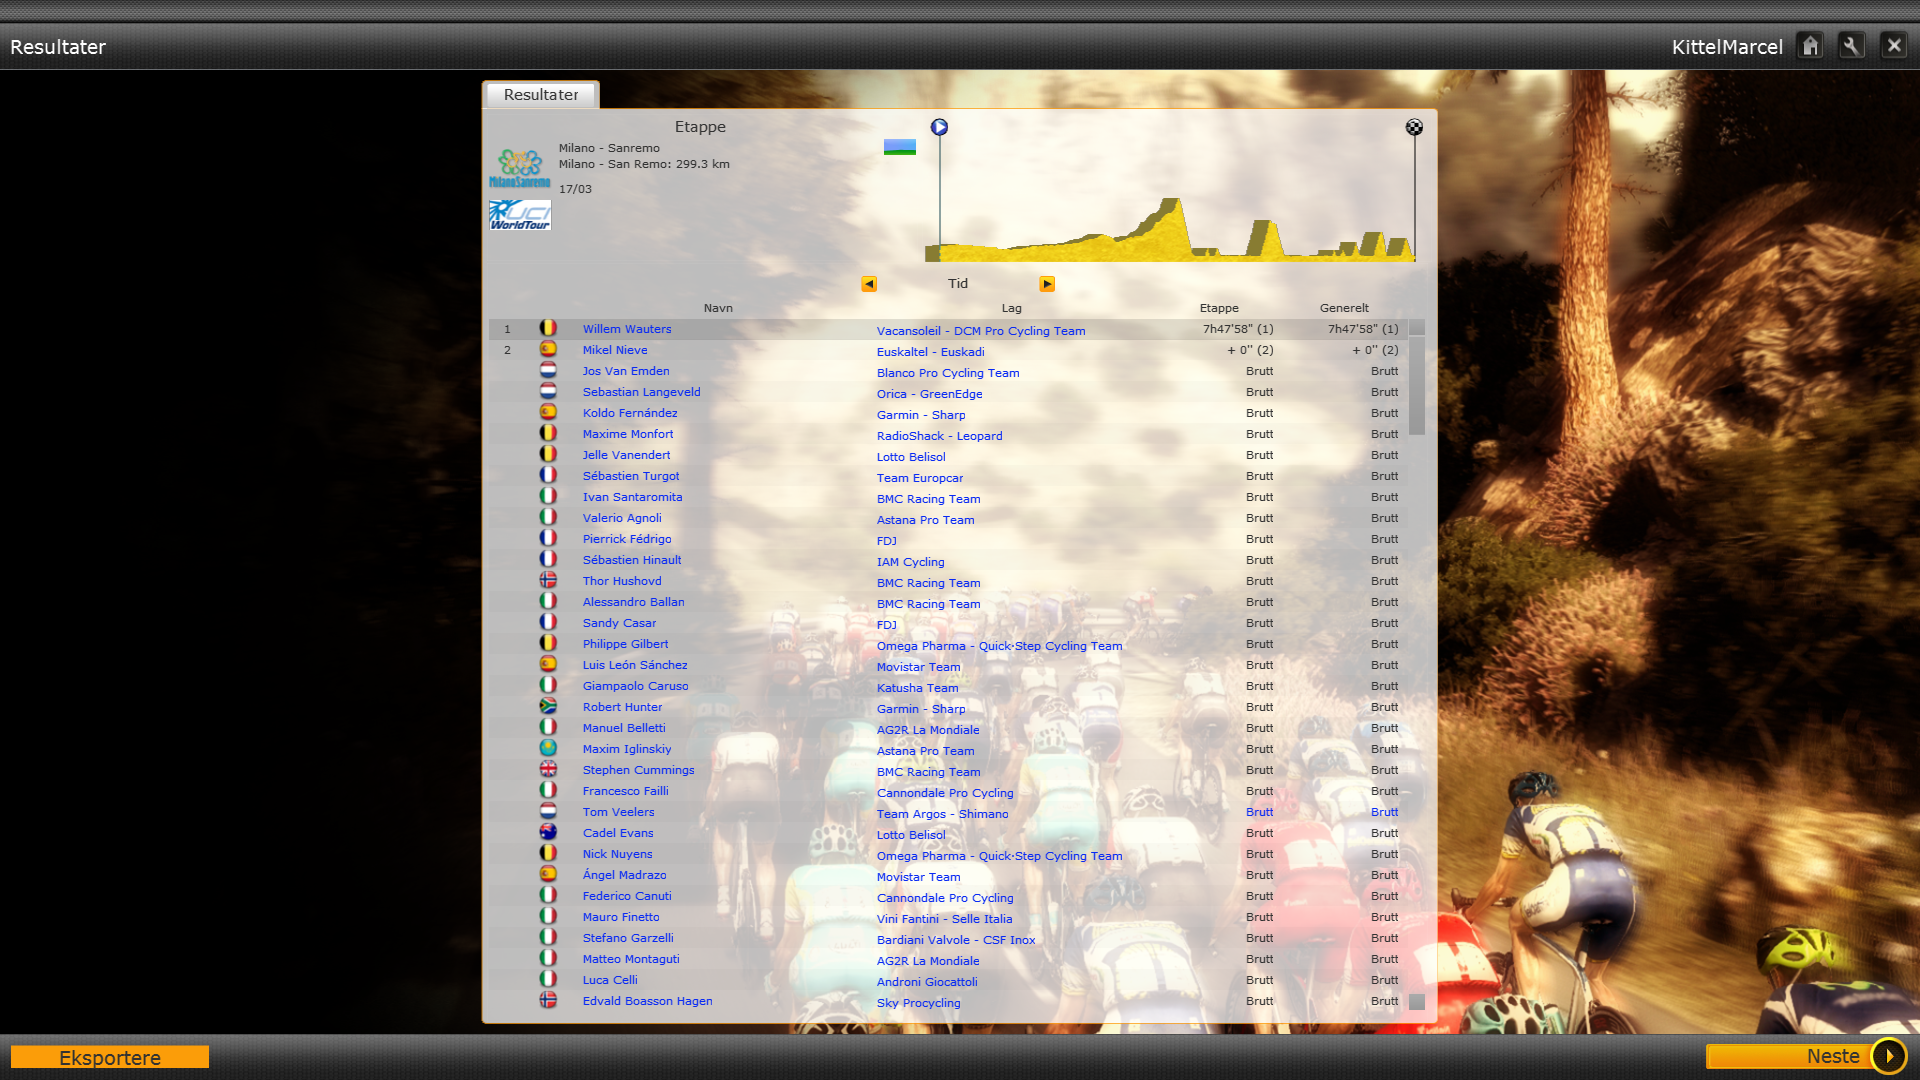1920x1080 pixels.
Task: Click the UCI WorldTour logo
Action: coord(519,215)
